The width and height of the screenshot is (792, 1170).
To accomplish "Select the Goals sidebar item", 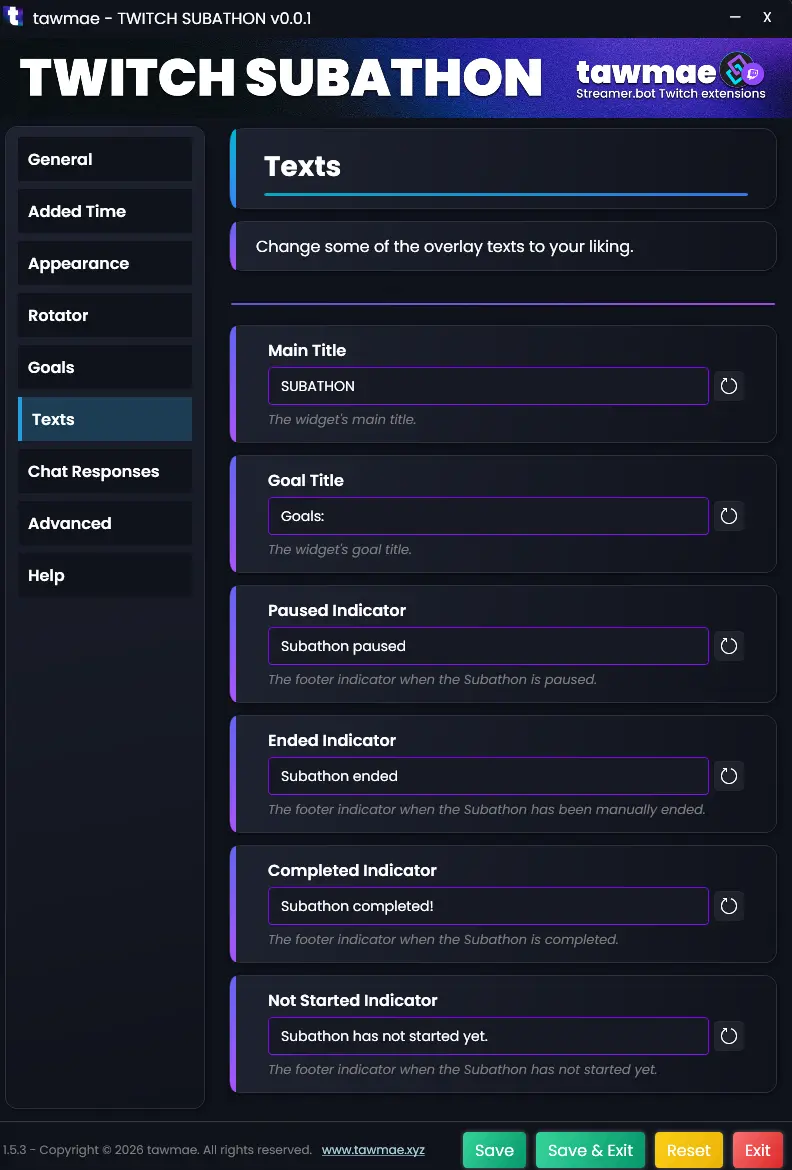I will (105, 368).
